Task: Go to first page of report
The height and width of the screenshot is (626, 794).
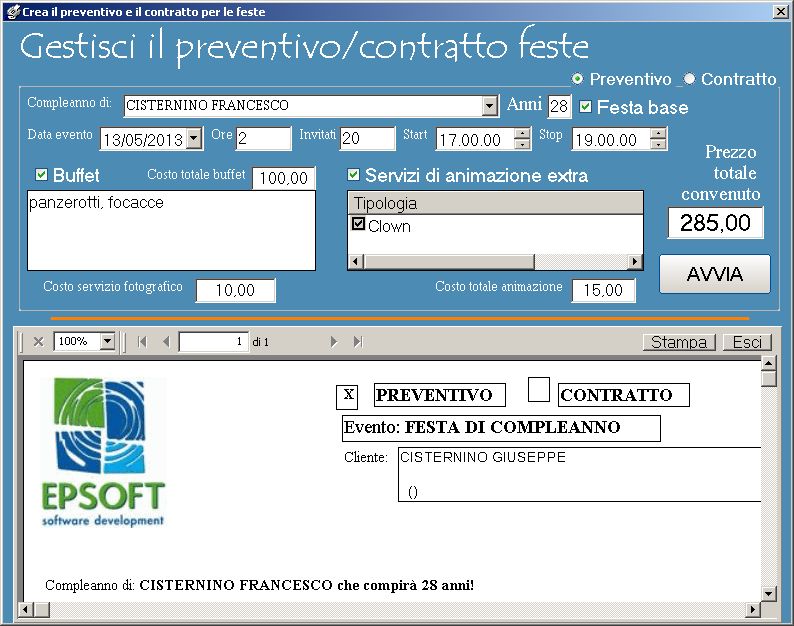Action: click(143, 342)
